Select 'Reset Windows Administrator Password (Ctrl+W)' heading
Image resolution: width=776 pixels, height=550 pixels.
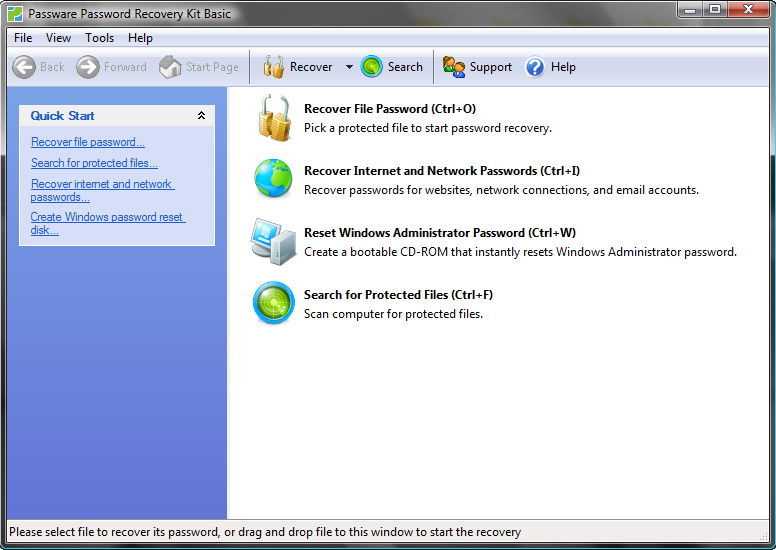pos(440,233)
